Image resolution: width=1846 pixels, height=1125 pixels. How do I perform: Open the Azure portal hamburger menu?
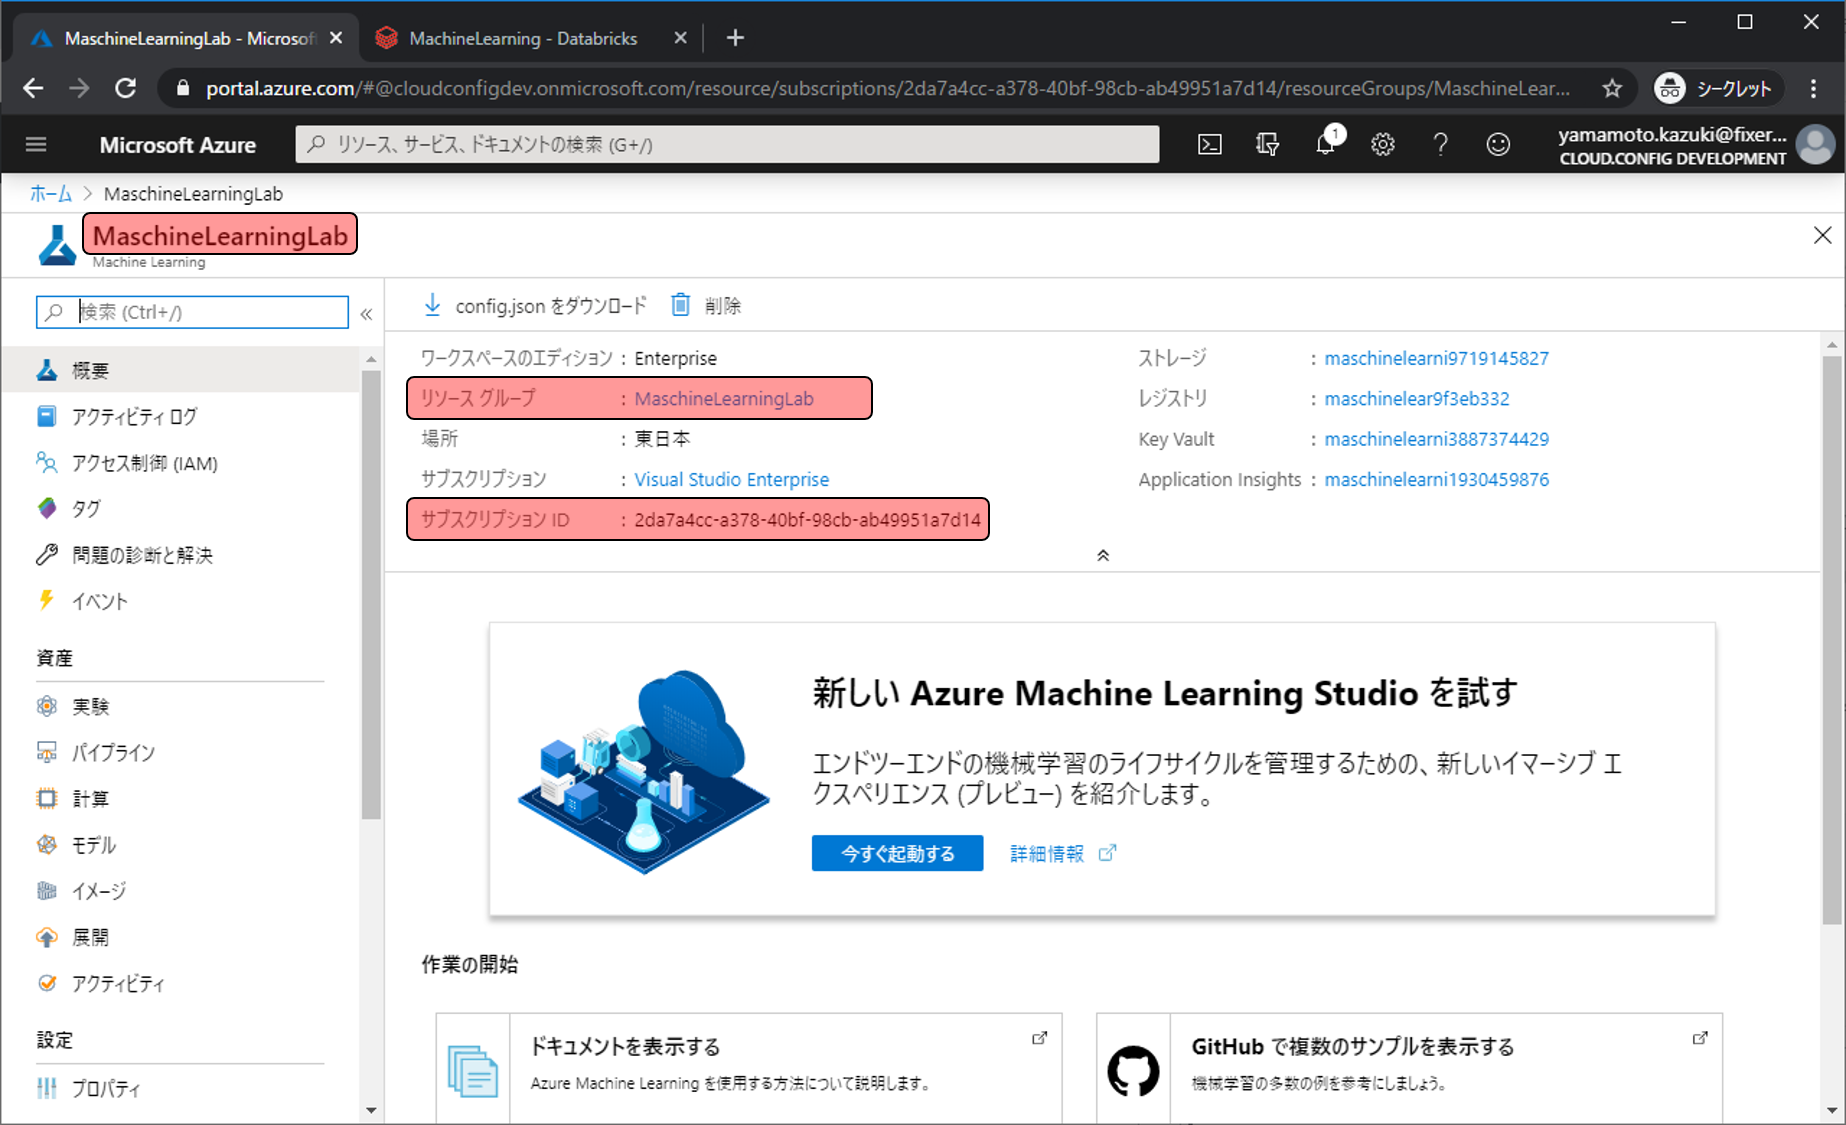(36, 145)
